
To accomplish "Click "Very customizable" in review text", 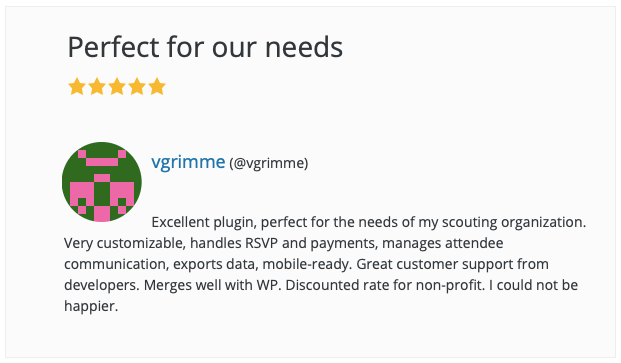I will (x=125, y=243).
